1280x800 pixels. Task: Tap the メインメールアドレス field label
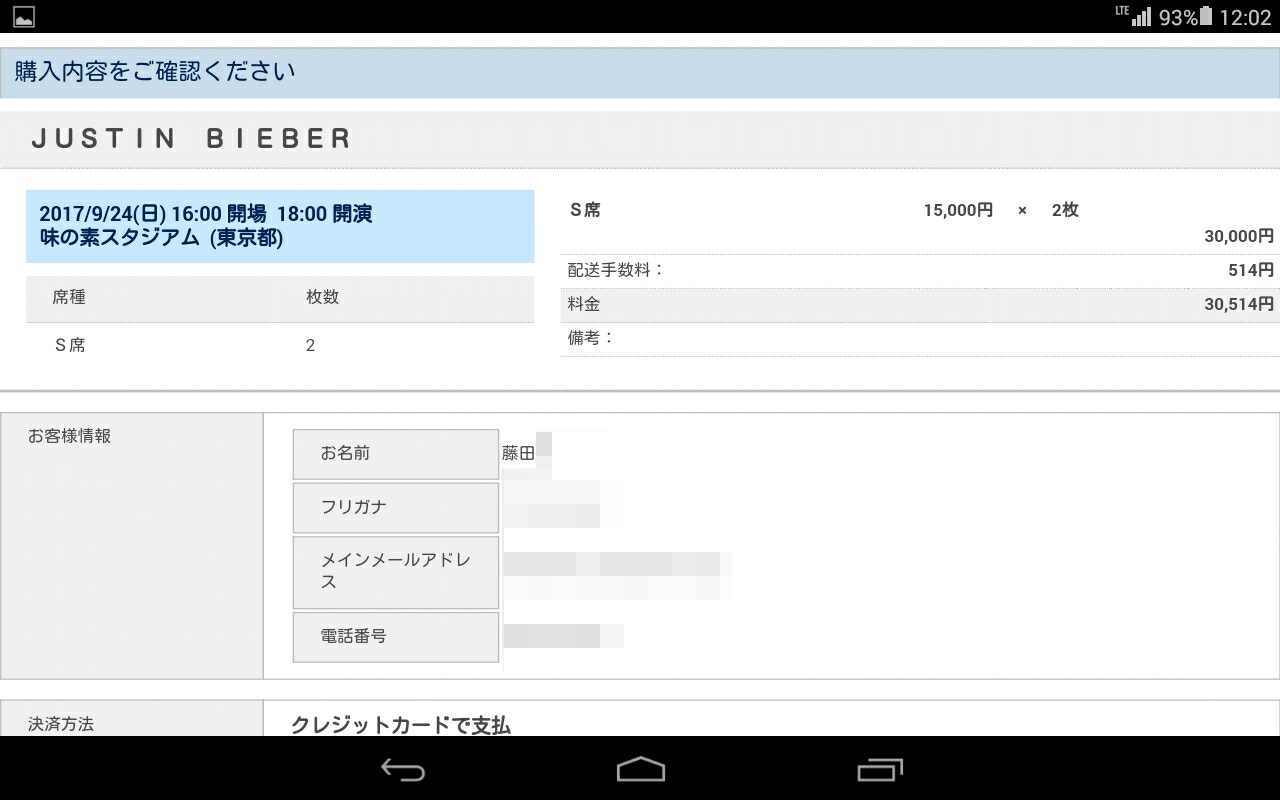pos(395,572)
